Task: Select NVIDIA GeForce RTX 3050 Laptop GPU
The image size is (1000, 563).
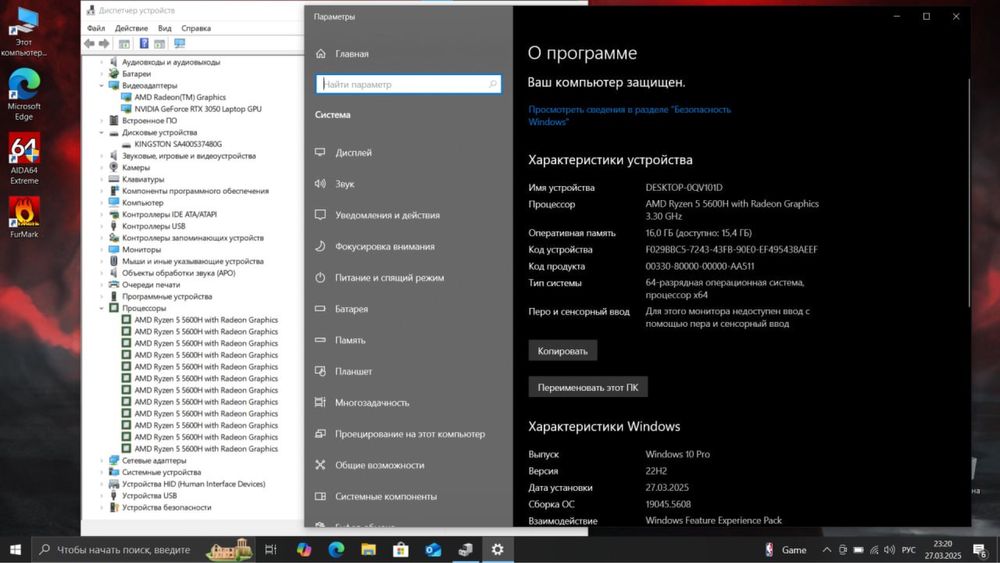Action: [x=198, y=109]
